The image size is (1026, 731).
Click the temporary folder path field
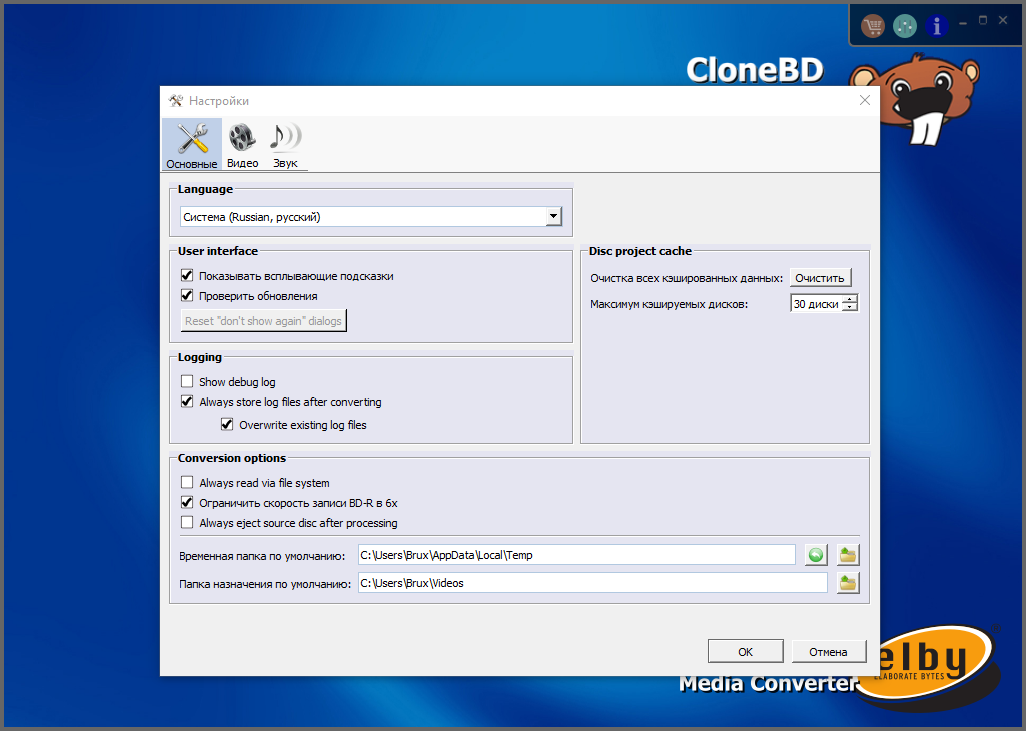point(576,555)
